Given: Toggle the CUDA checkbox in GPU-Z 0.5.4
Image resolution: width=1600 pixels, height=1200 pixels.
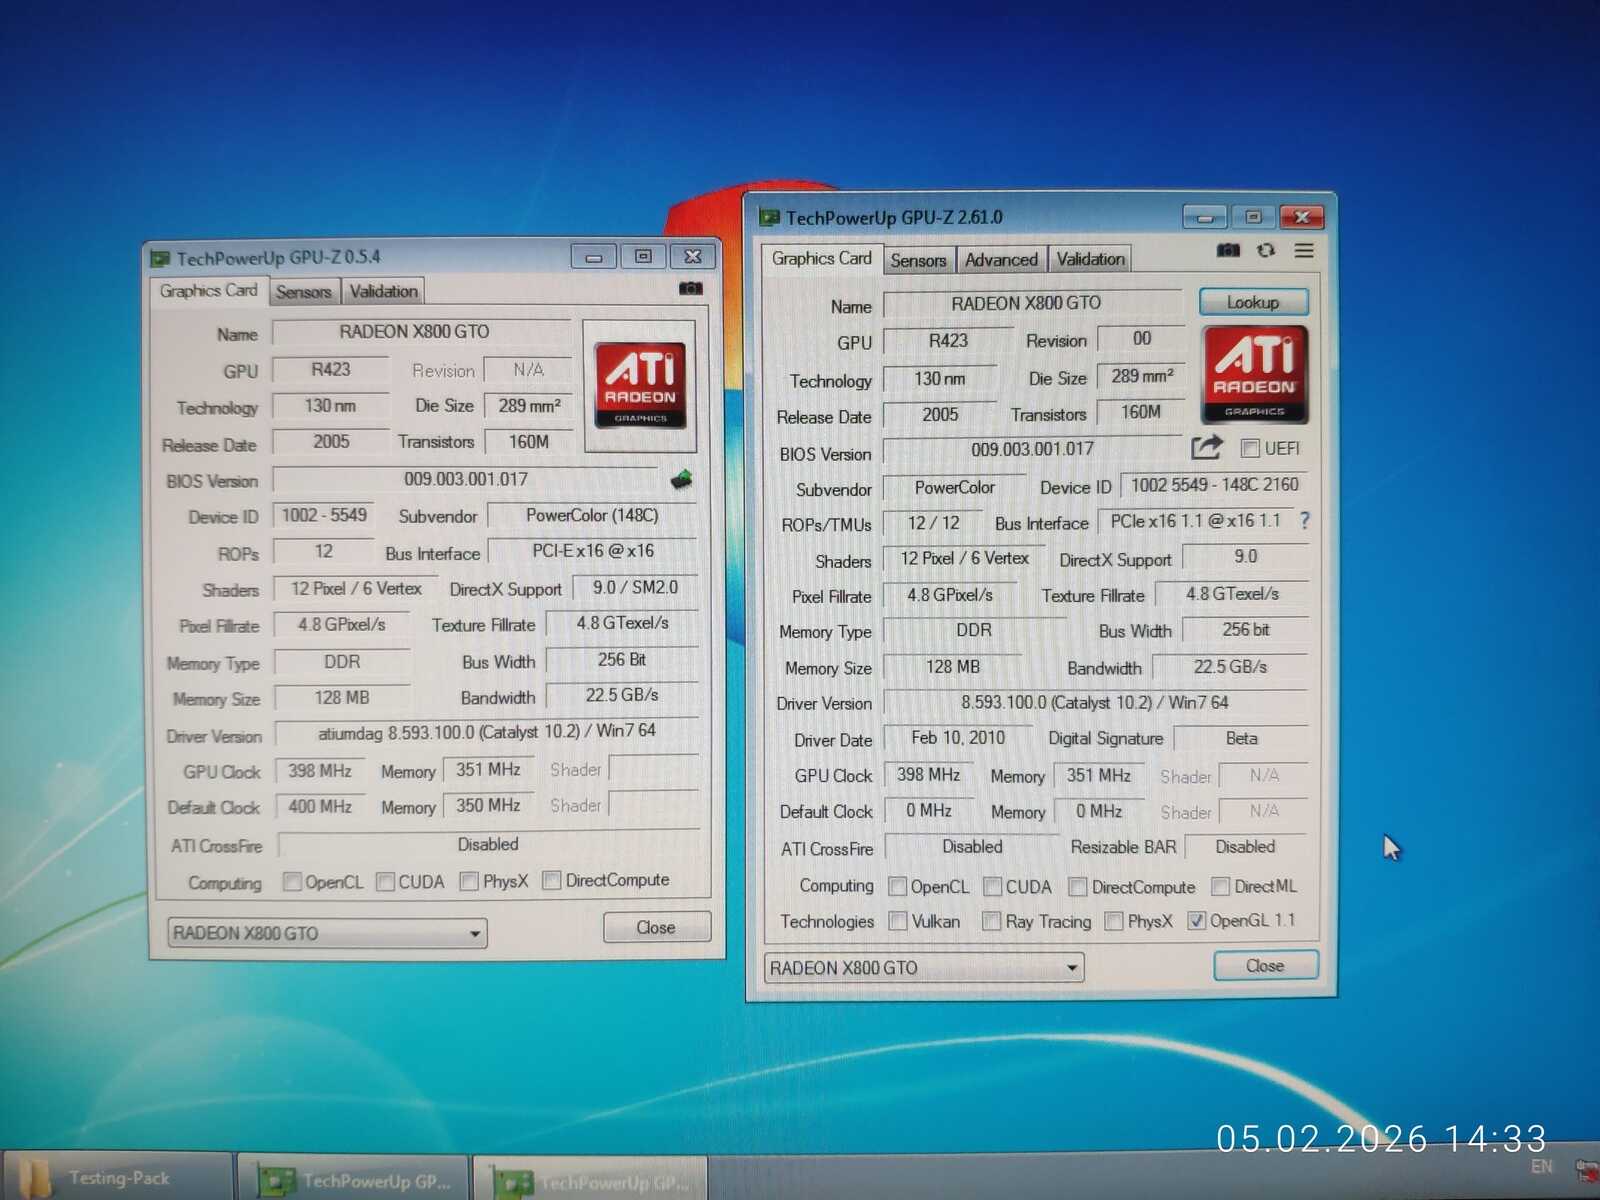Looking at the screenshot, I should (x=385, y=881).
